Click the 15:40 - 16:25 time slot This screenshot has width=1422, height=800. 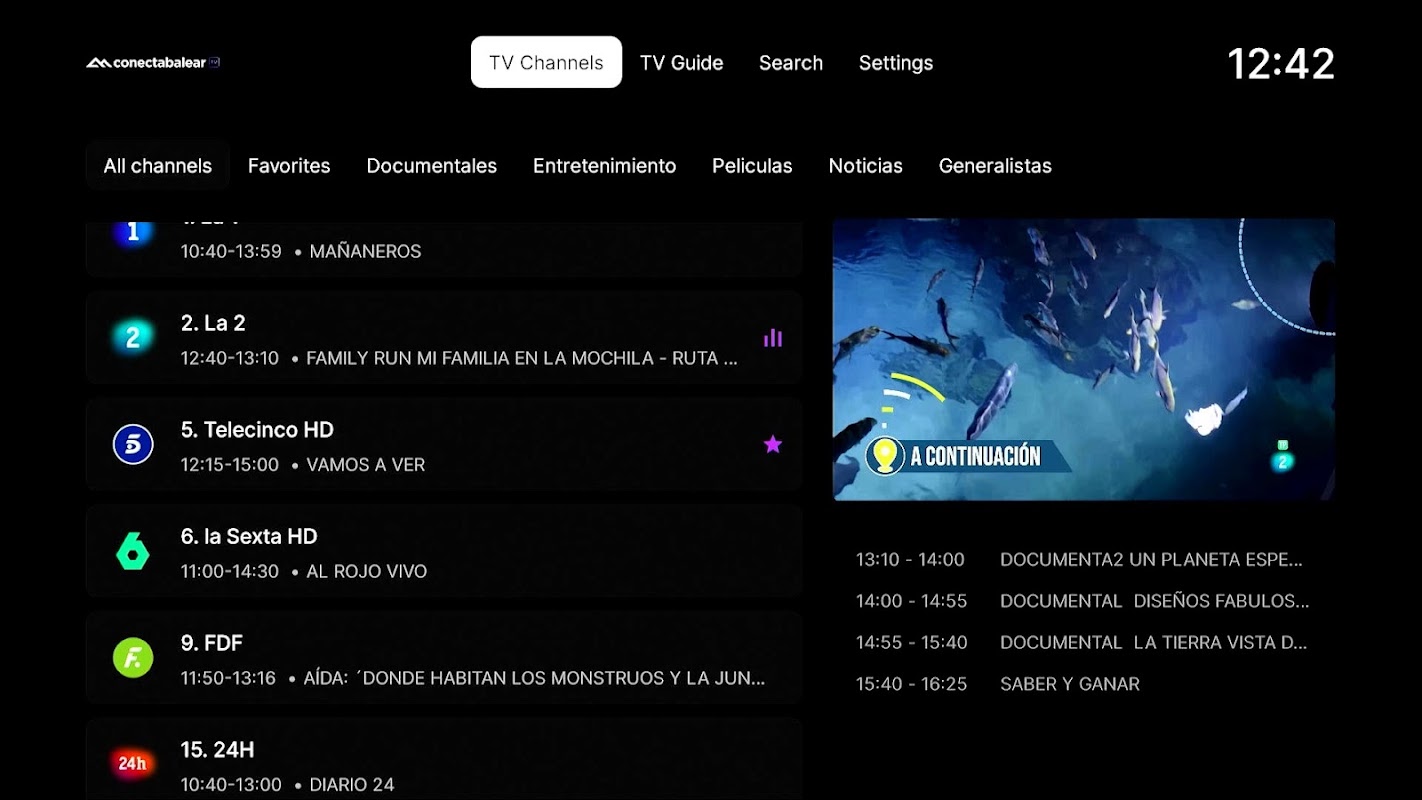912,684
